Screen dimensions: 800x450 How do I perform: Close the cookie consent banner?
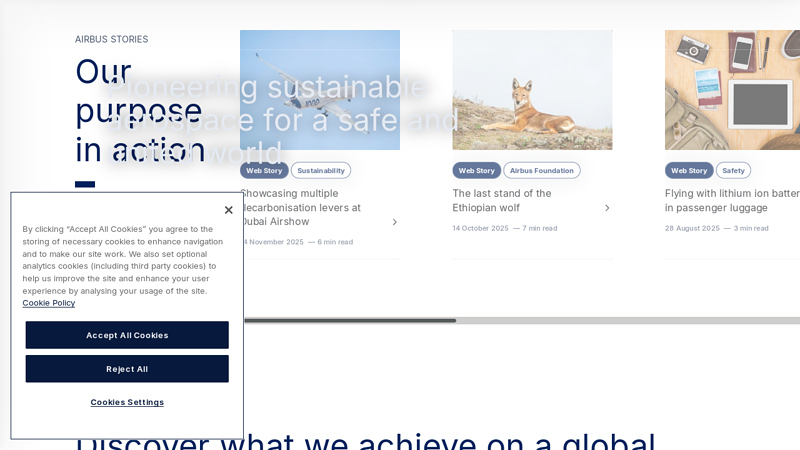click(229, 210)
